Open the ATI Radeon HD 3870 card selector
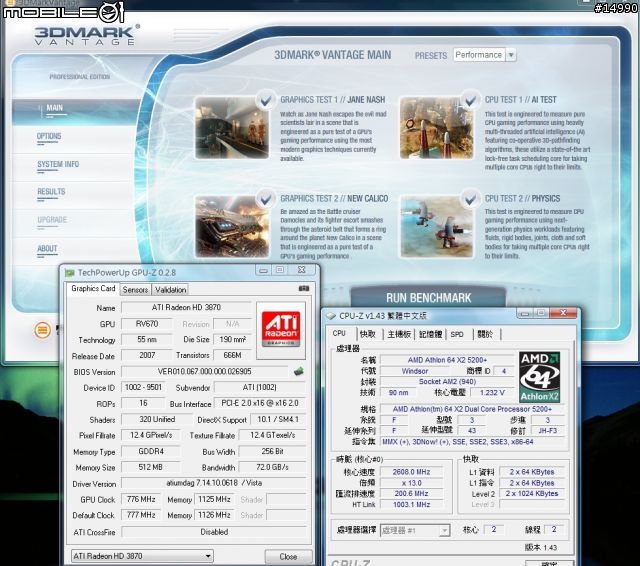Screen dimensions: 640x566 [x=142, y=556]
